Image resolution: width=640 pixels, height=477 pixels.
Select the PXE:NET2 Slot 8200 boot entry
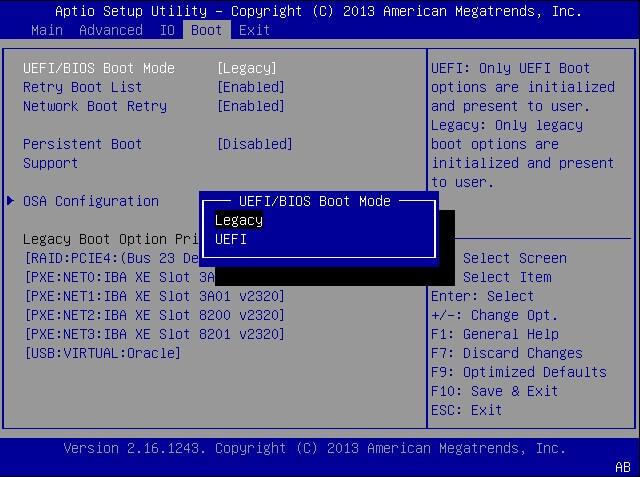click(x=154, y=315)
